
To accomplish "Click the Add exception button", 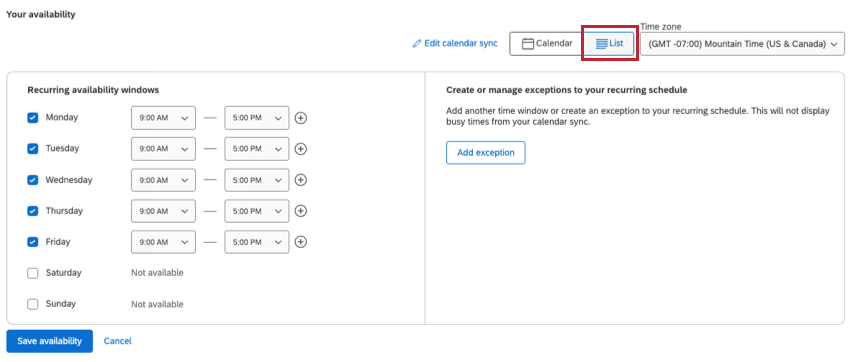I will click(x=486, y=153).
